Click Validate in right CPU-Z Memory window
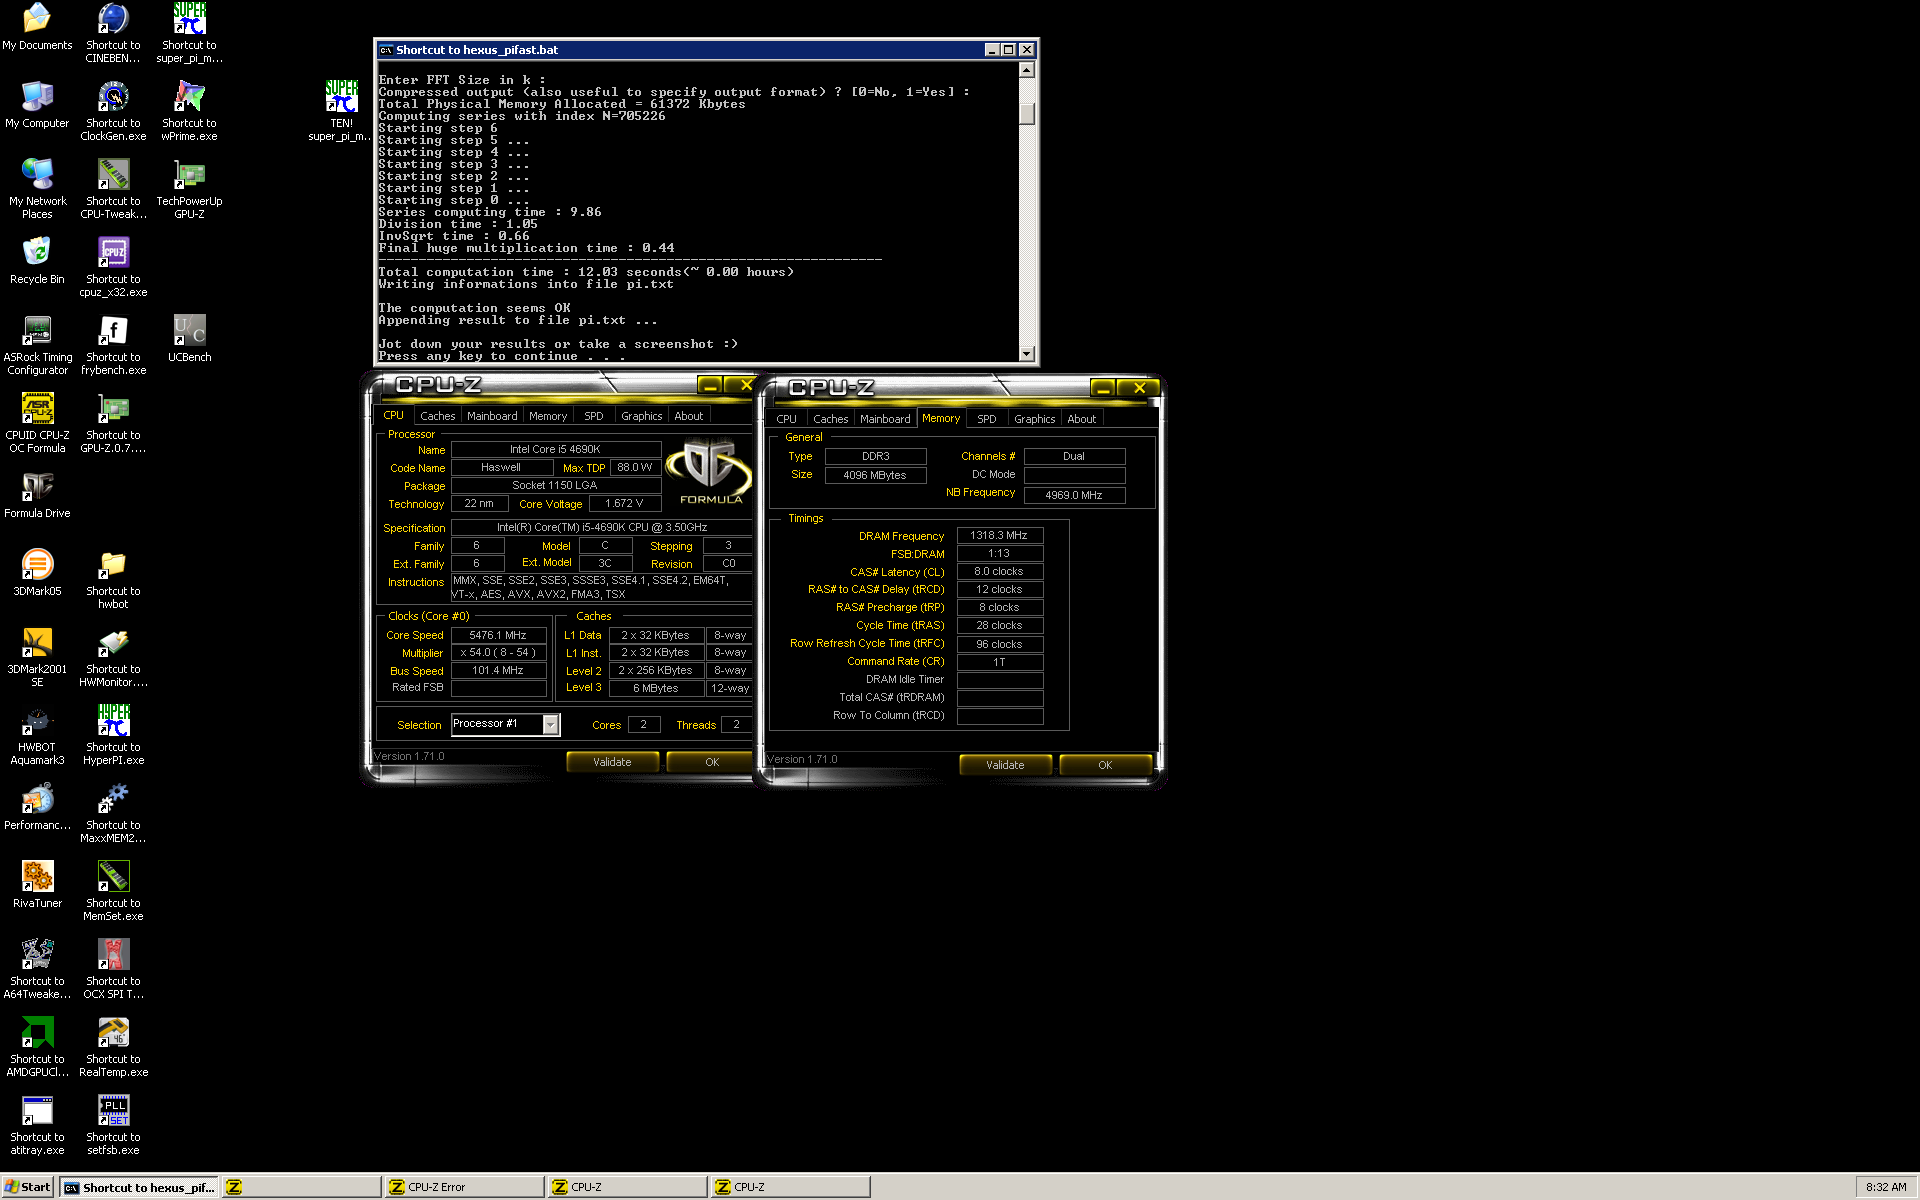1920x1200 pixels. coord(1005,765)
